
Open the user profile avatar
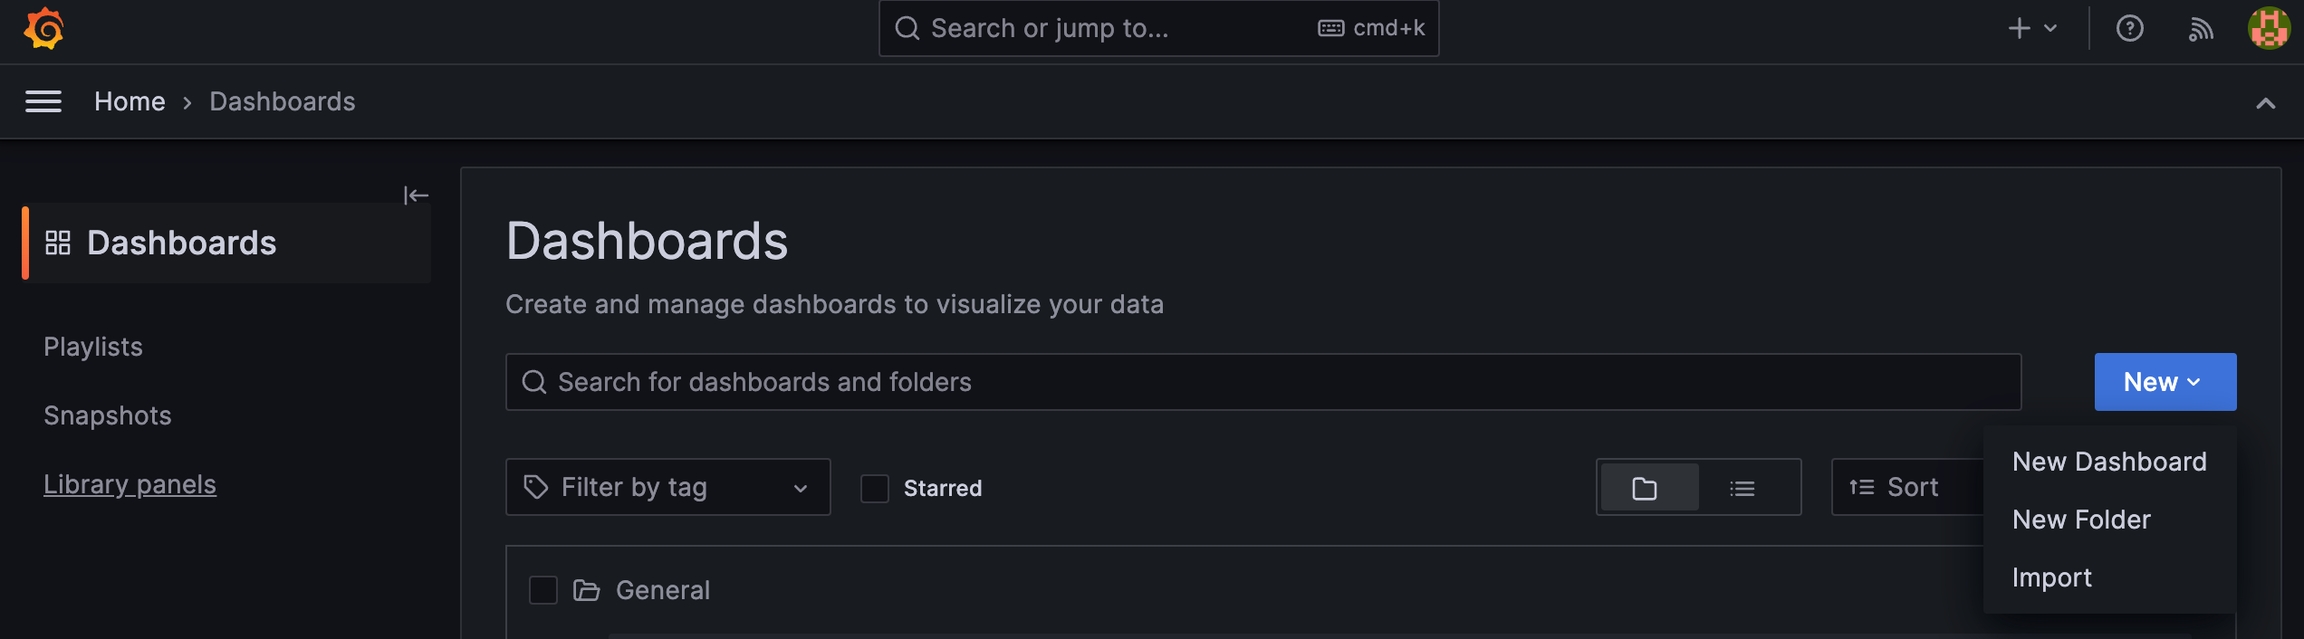click(x=2268, y=28)
